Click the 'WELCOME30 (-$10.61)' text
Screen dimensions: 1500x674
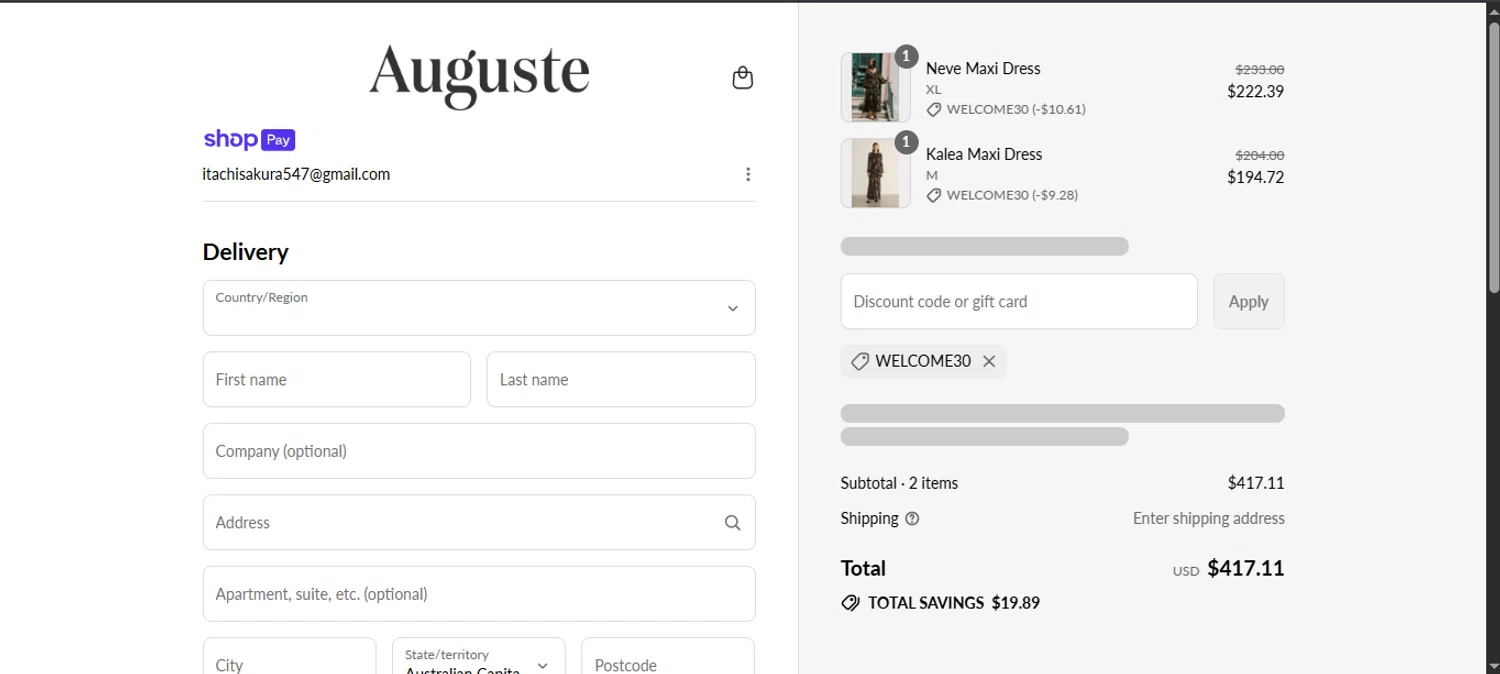click(x=1016, y=109)
